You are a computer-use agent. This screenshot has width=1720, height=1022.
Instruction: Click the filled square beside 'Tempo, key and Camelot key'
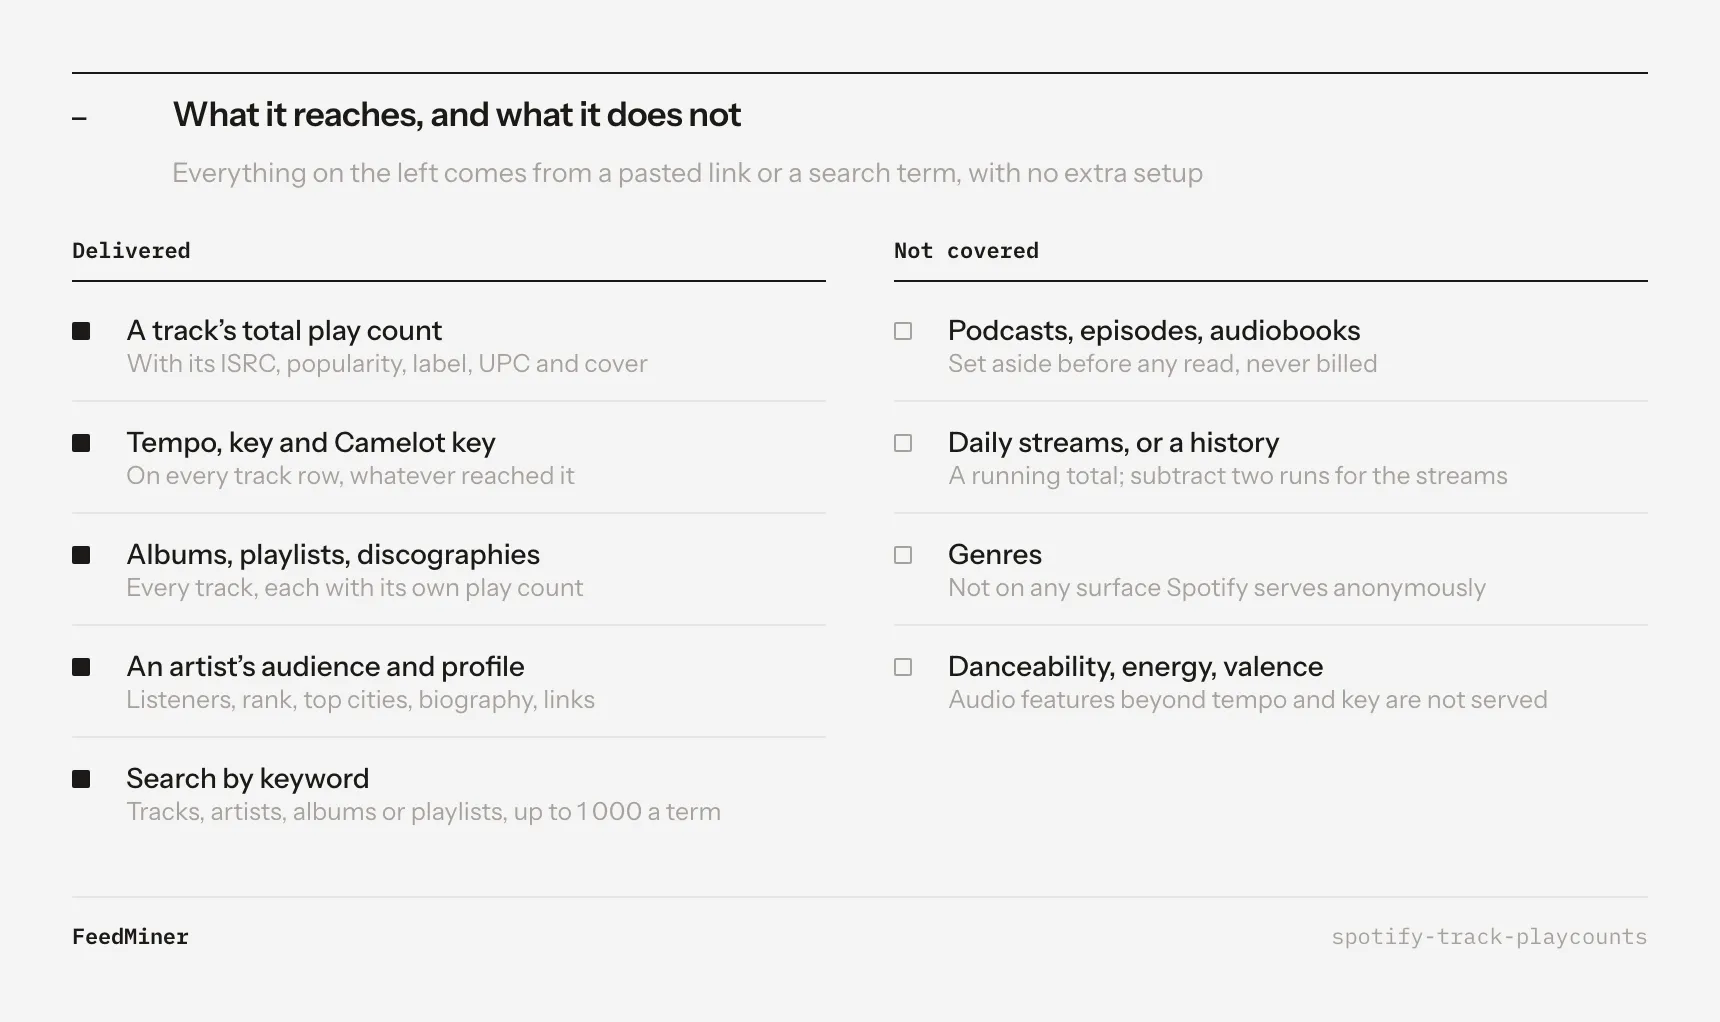(81, 443)
